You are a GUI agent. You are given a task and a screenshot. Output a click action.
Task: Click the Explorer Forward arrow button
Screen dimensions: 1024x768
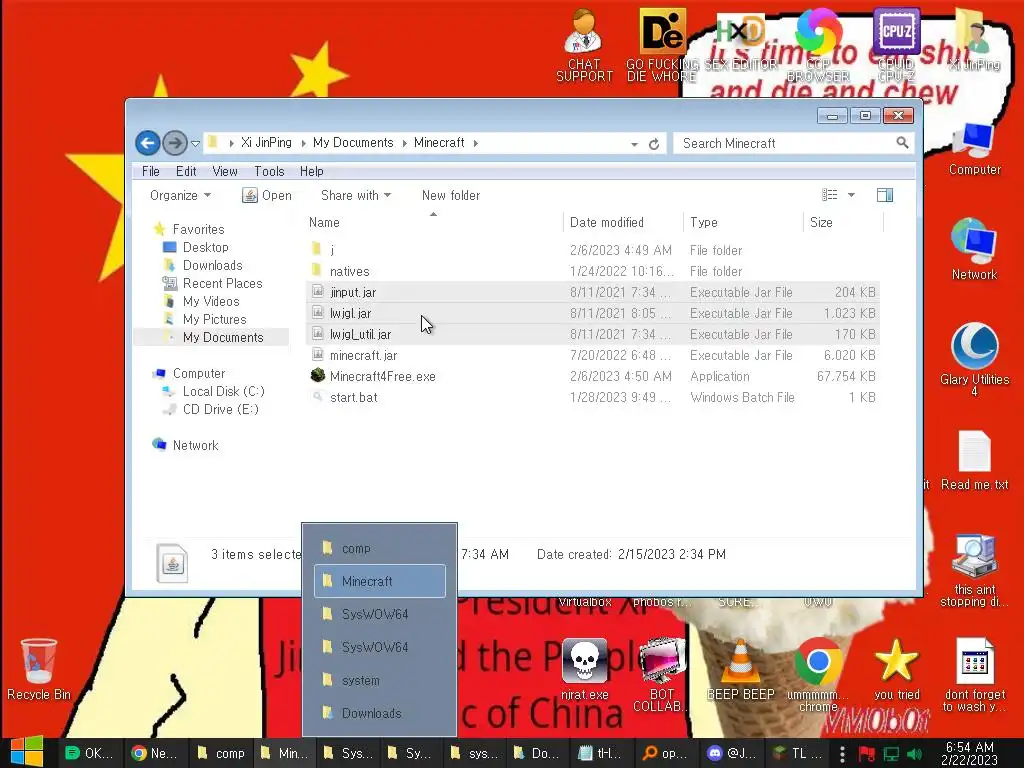point(174,143)
